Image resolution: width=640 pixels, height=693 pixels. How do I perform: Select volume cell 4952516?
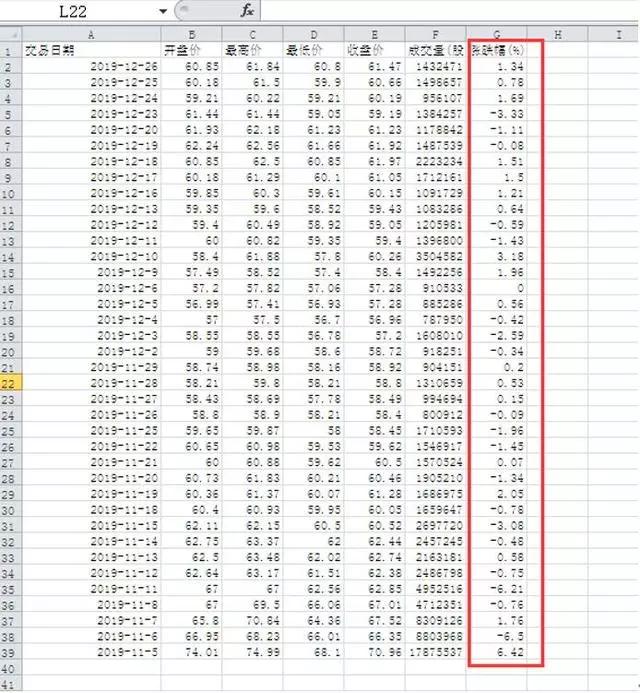point(435,589)
